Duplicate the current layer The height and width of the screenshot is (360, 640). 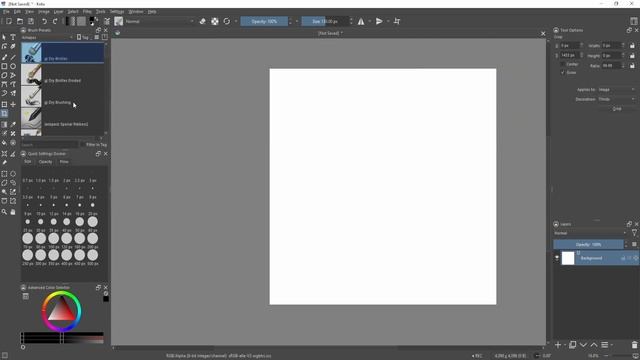coord(573,345)
